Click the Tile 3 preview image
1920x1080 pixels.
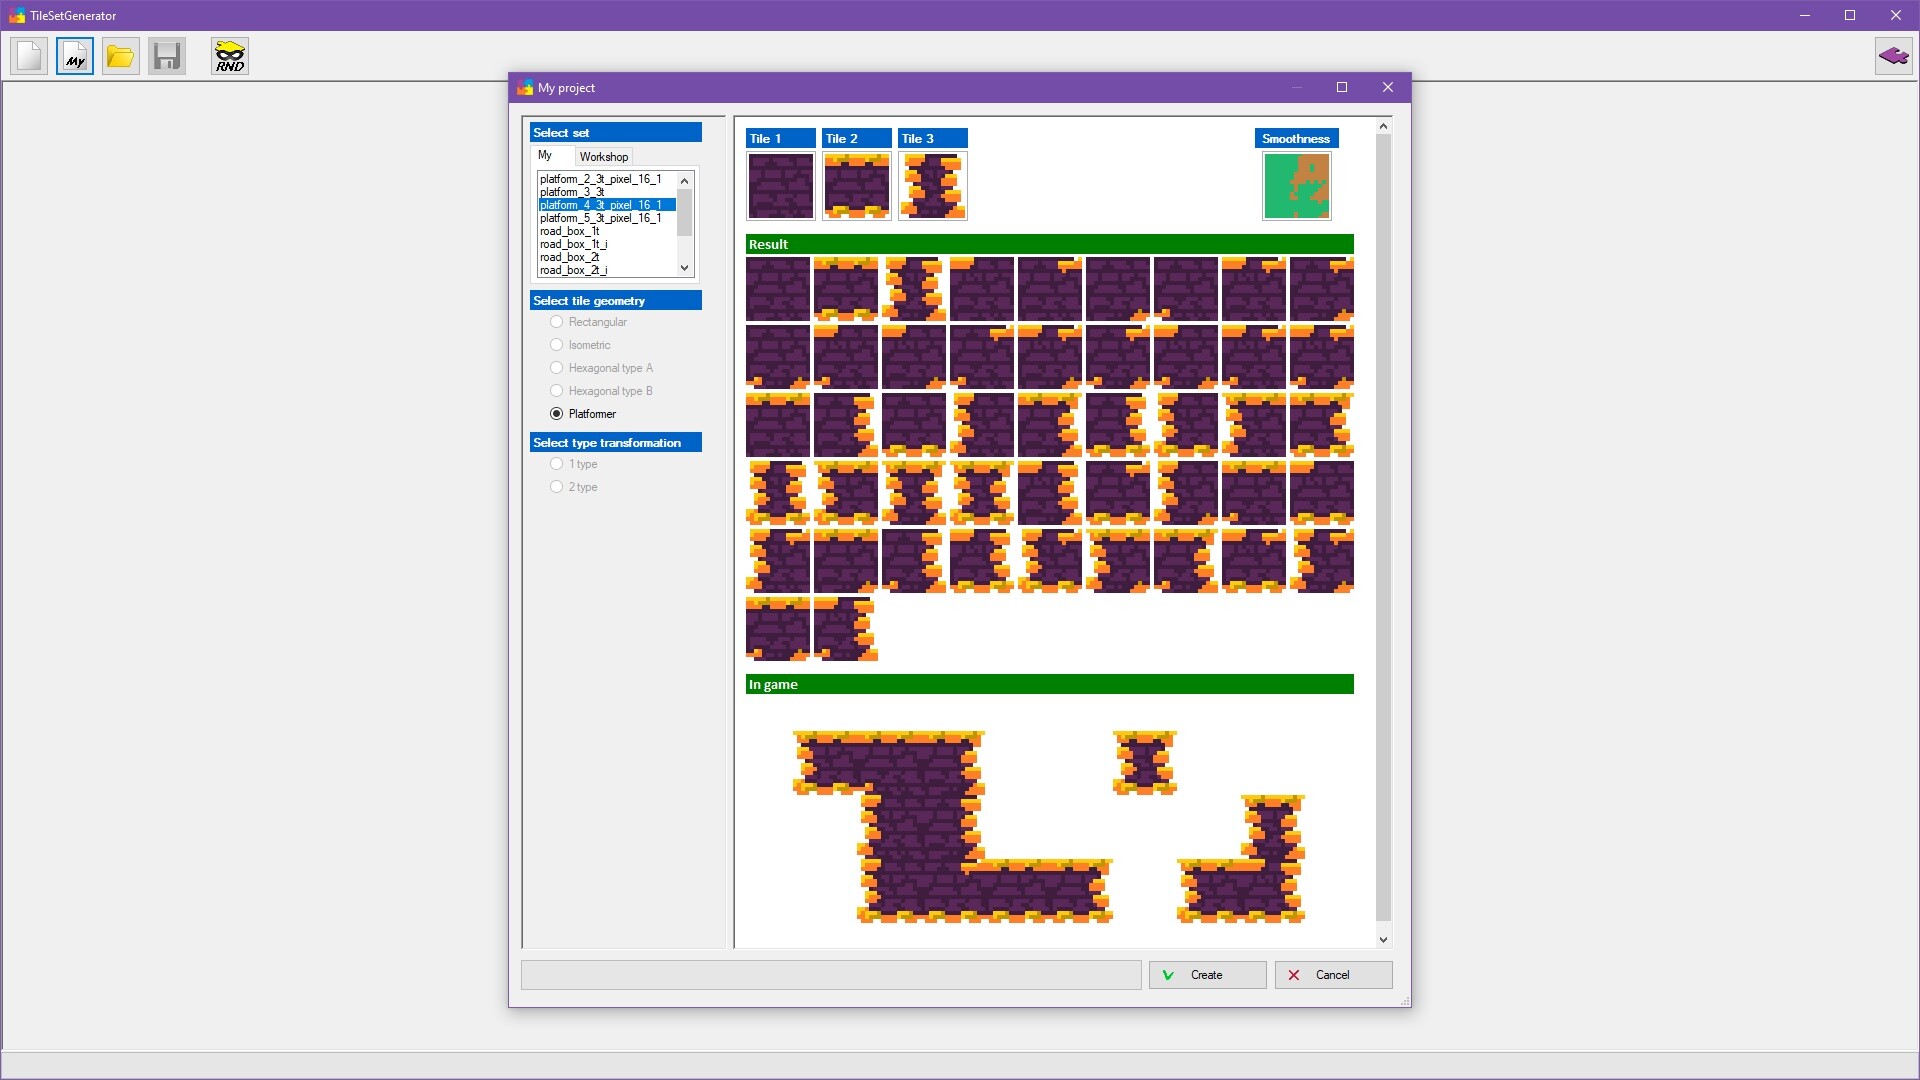[x=932, y=186]
